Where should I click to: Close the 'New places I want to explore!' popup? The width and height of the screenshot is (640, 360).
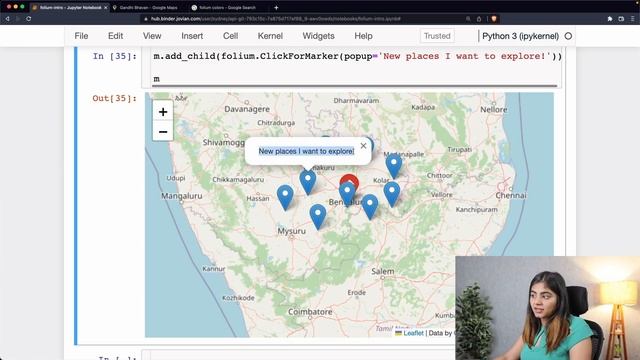coord(363,146)
